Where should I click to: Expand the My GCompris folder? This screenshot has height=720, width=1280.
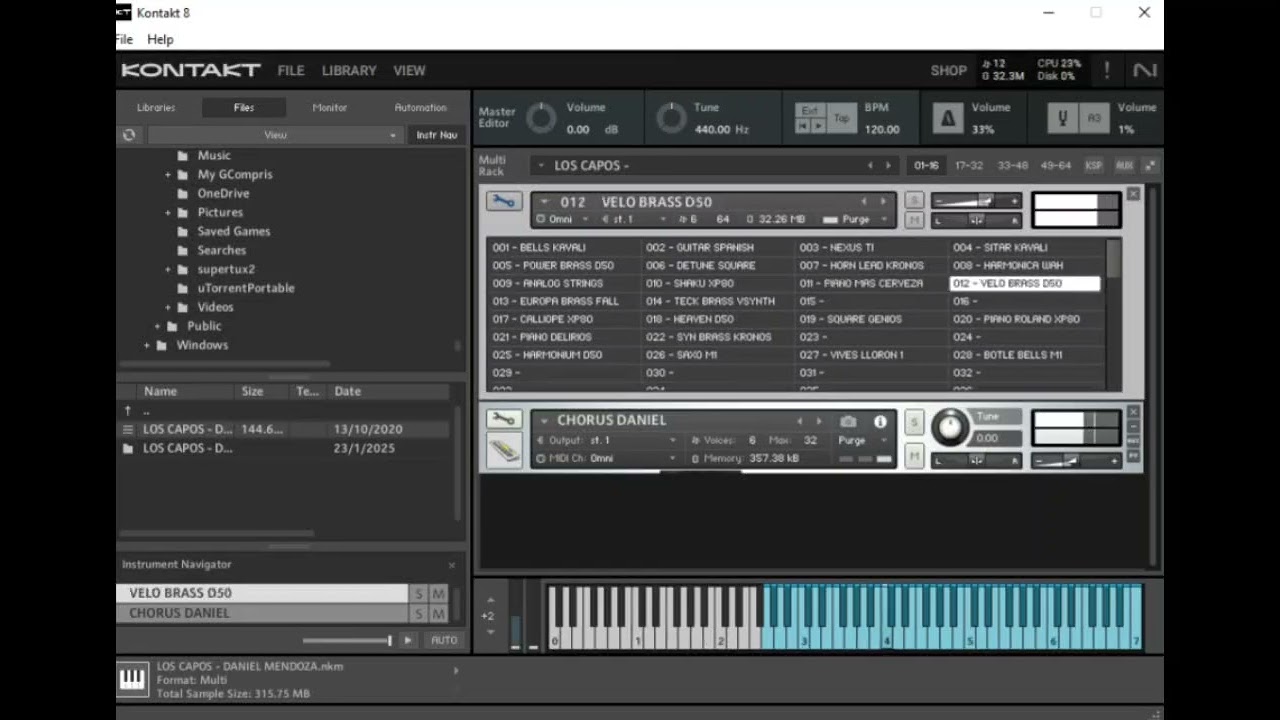pyautogui.click(x=168, y=175)
